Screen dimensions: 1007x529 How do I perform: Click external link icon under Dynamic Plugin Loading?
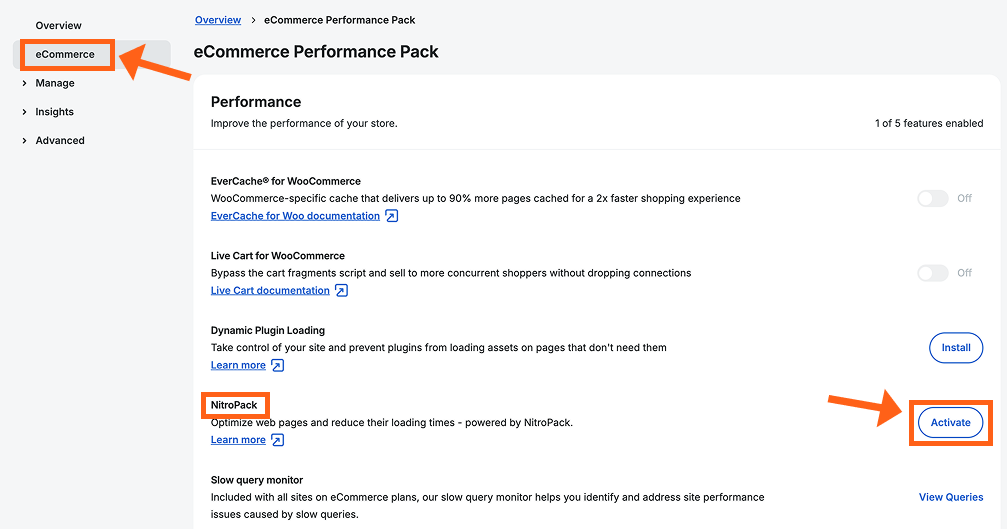tap(278, 366)
